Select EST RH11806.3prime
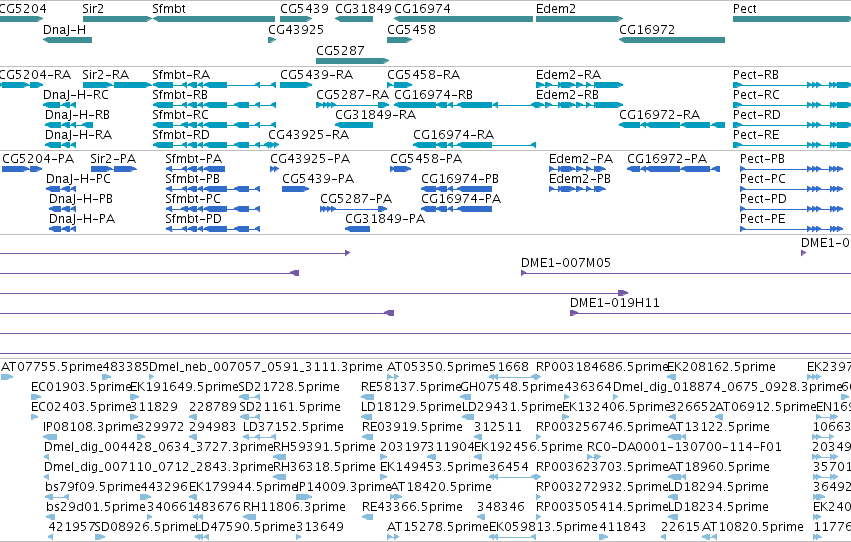The width and height of the screenshot is (851, 542). (294, 508)
